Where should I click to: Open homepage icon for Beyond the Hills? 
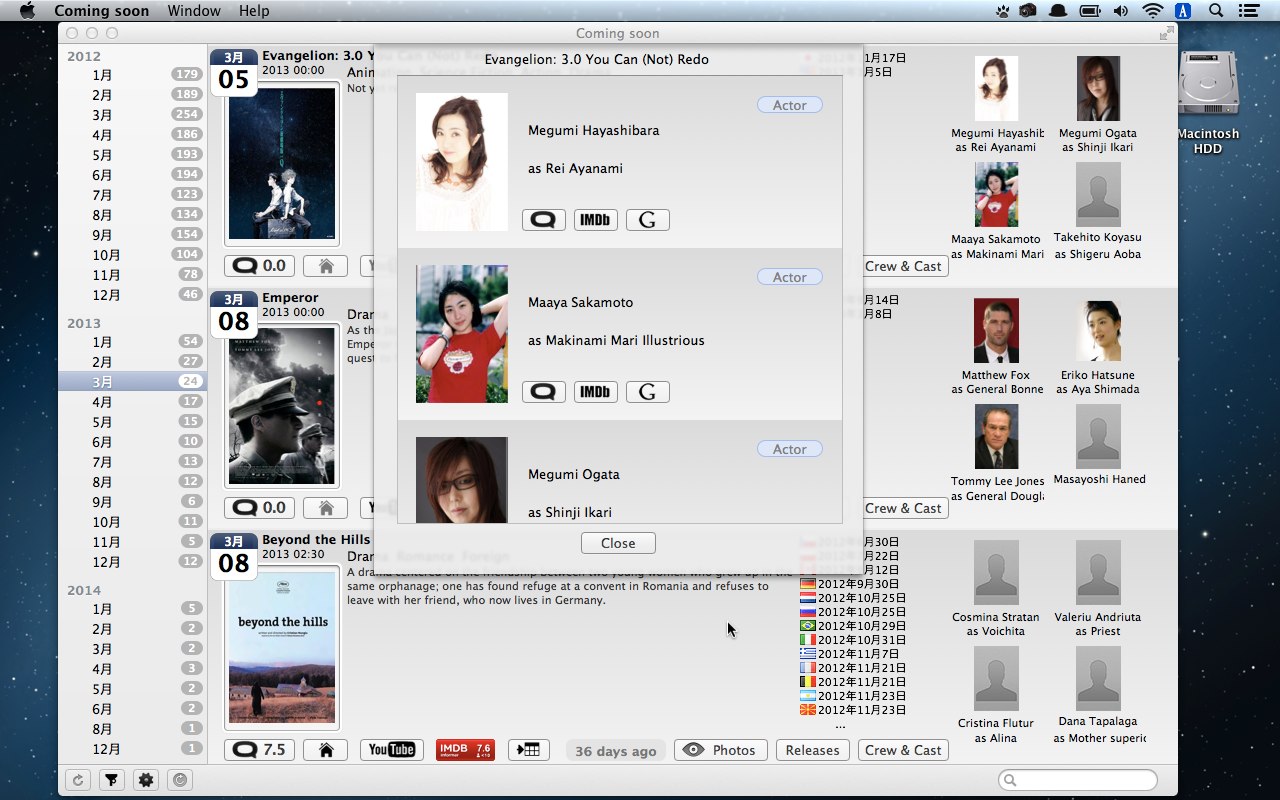tap(325, 750)
